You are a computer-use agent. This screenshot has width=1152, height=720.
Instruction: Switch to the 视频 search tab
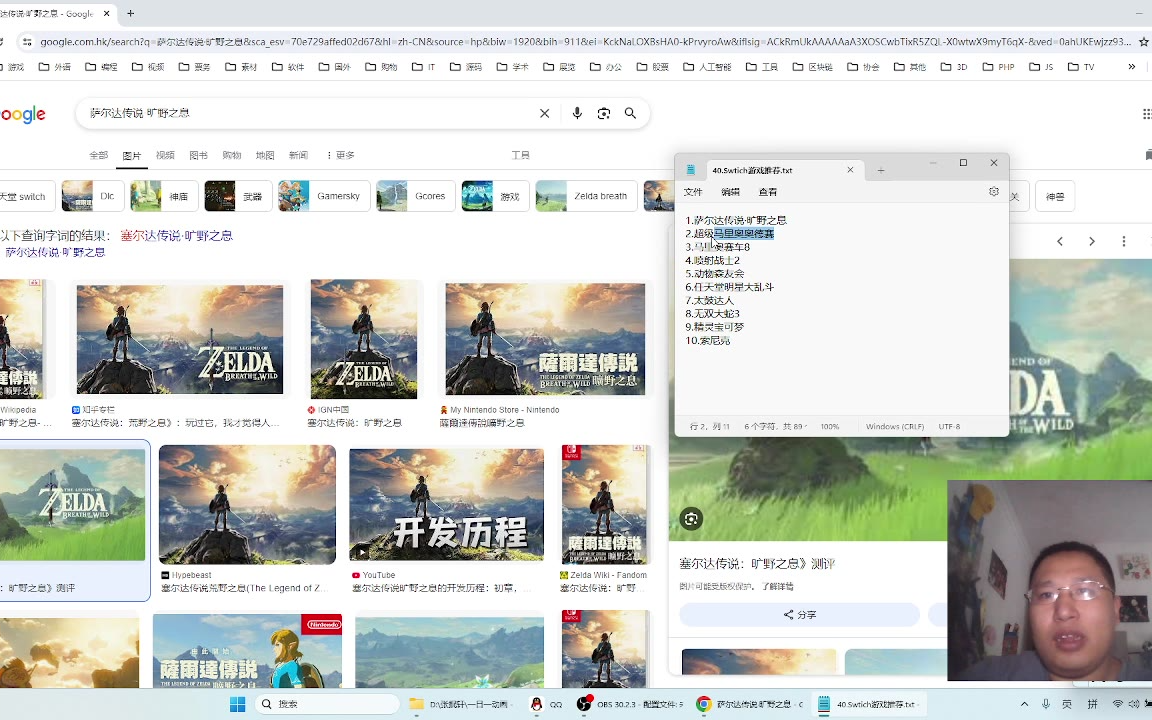tap(165, 155)
